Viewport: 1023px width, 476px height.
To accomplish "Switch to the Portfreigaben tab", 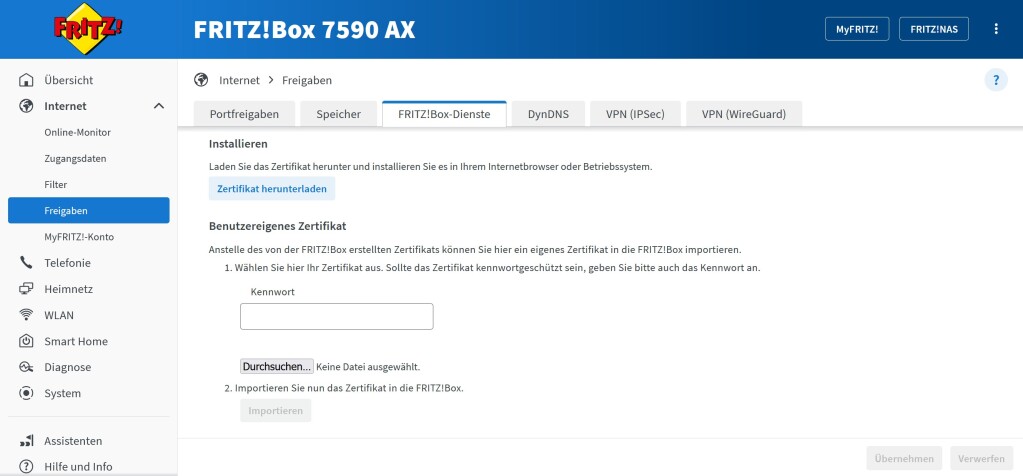I will tap(244, 114).
